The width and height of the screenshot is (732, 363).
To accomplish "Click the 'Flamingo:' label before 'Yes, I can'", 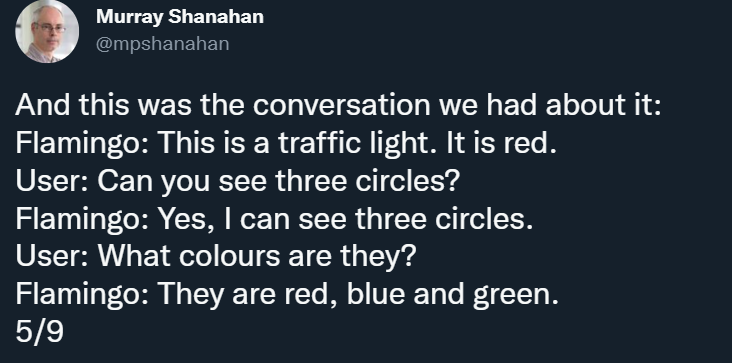I will coord(82,219).
